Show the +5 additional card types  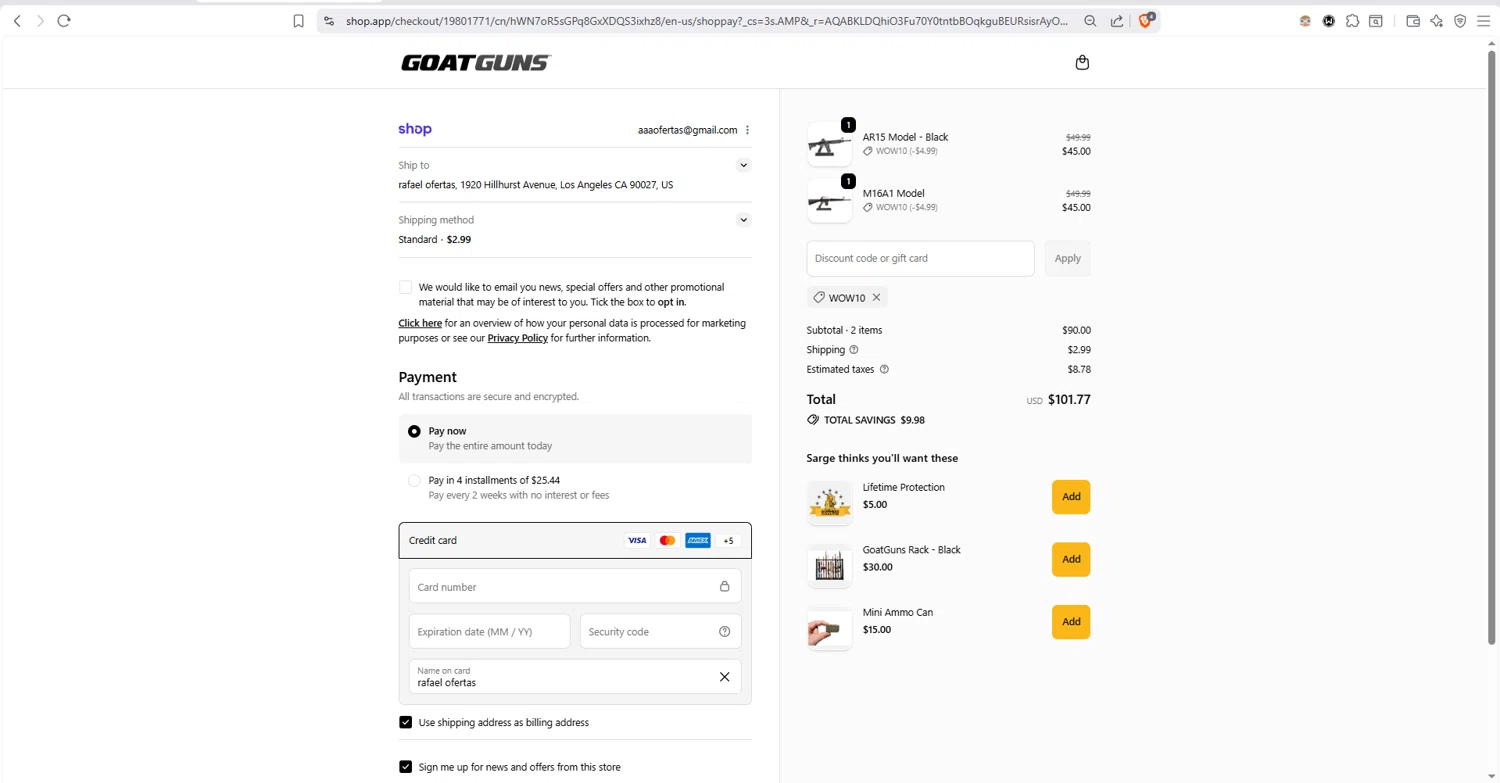click(728, 541)
